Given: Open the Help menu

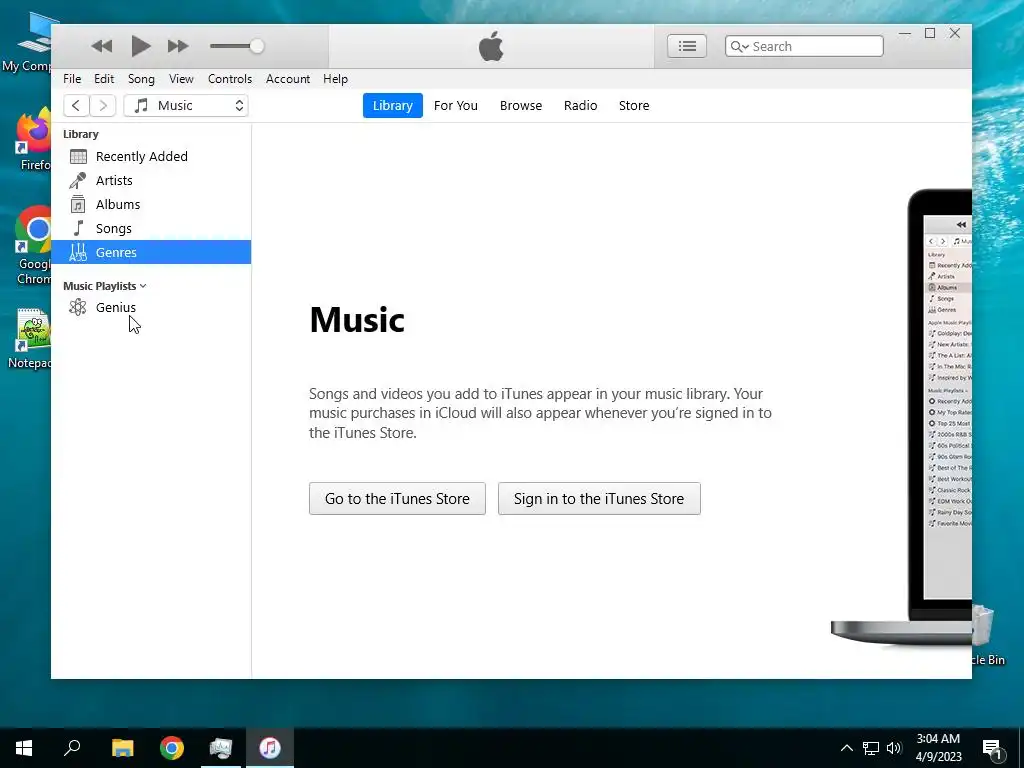Looking at the screenshot, I should pos(335,78).
